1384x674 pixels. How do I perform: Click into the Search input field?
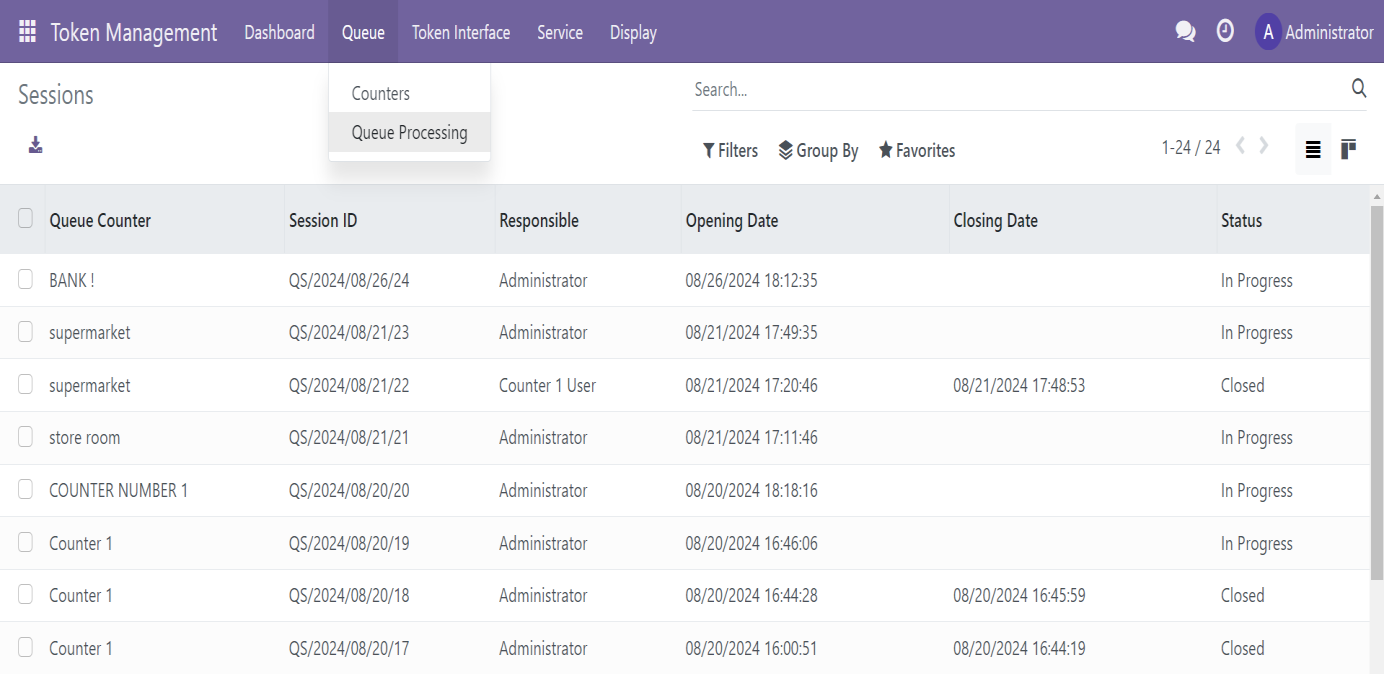tap(1015, 90)
